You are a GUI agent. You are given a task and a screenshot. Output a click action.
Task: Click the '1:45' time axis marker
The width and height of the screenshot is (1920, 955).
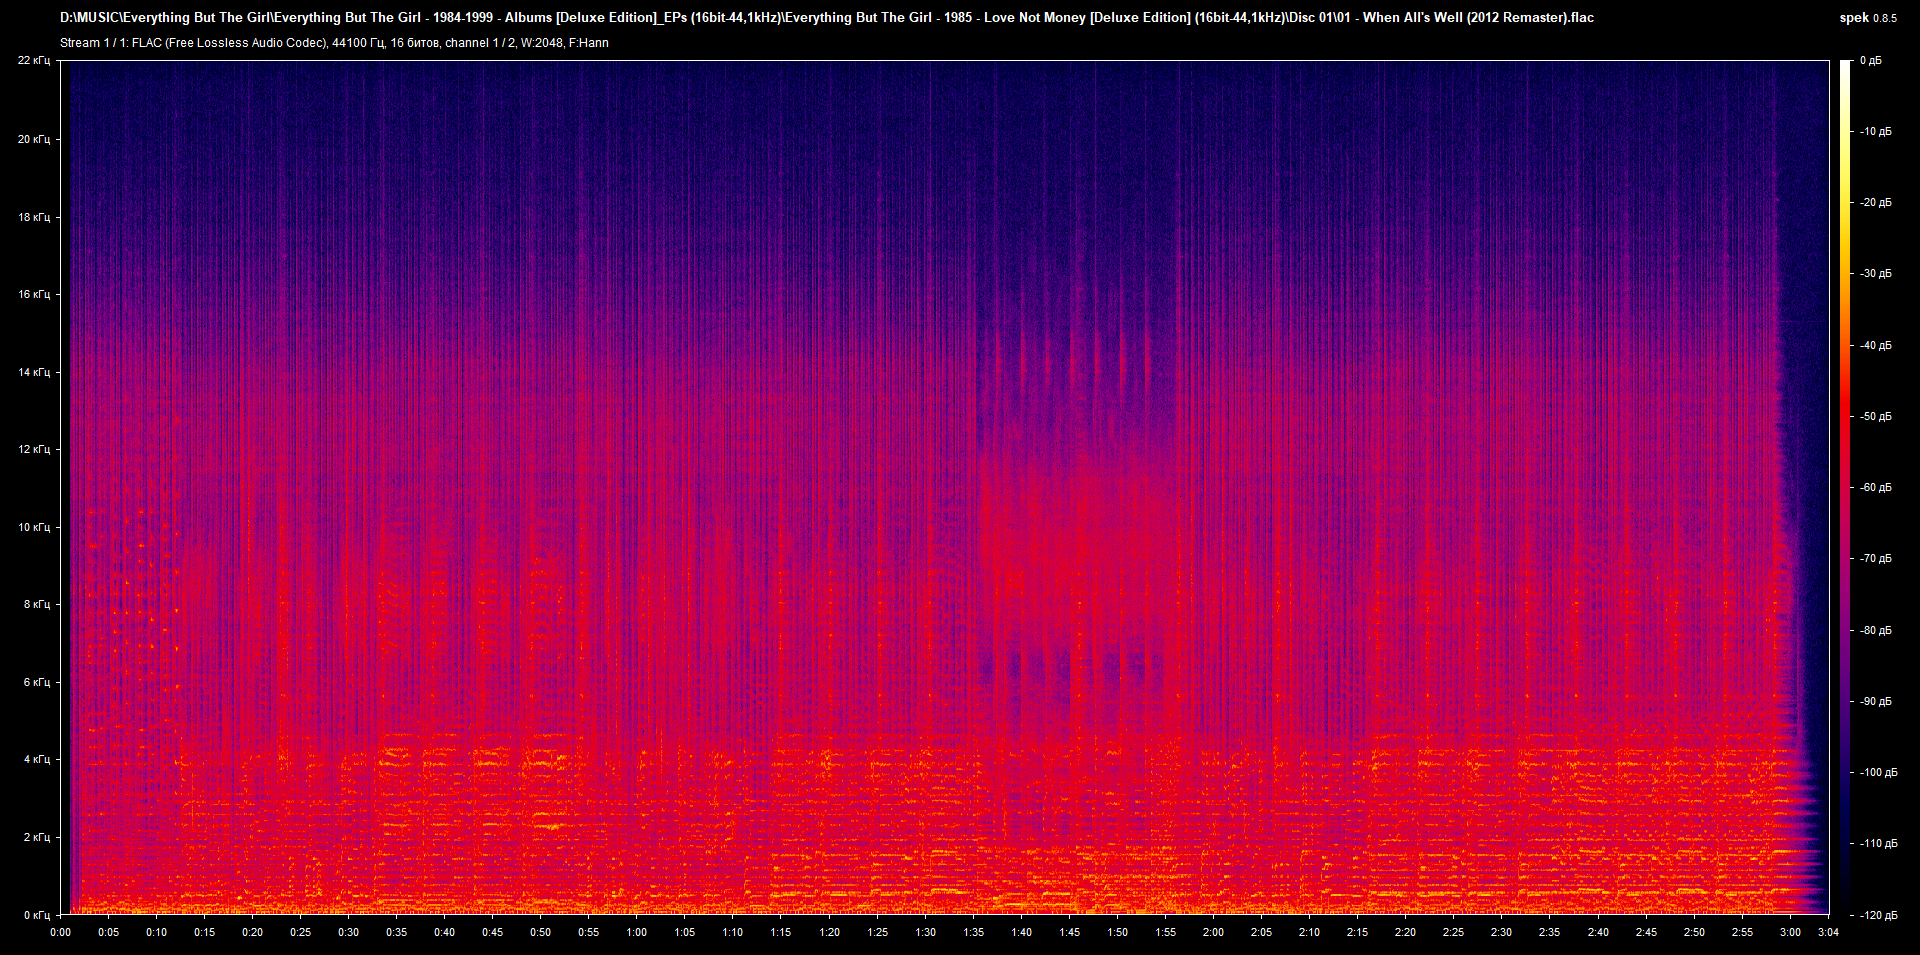point(1069,932)
